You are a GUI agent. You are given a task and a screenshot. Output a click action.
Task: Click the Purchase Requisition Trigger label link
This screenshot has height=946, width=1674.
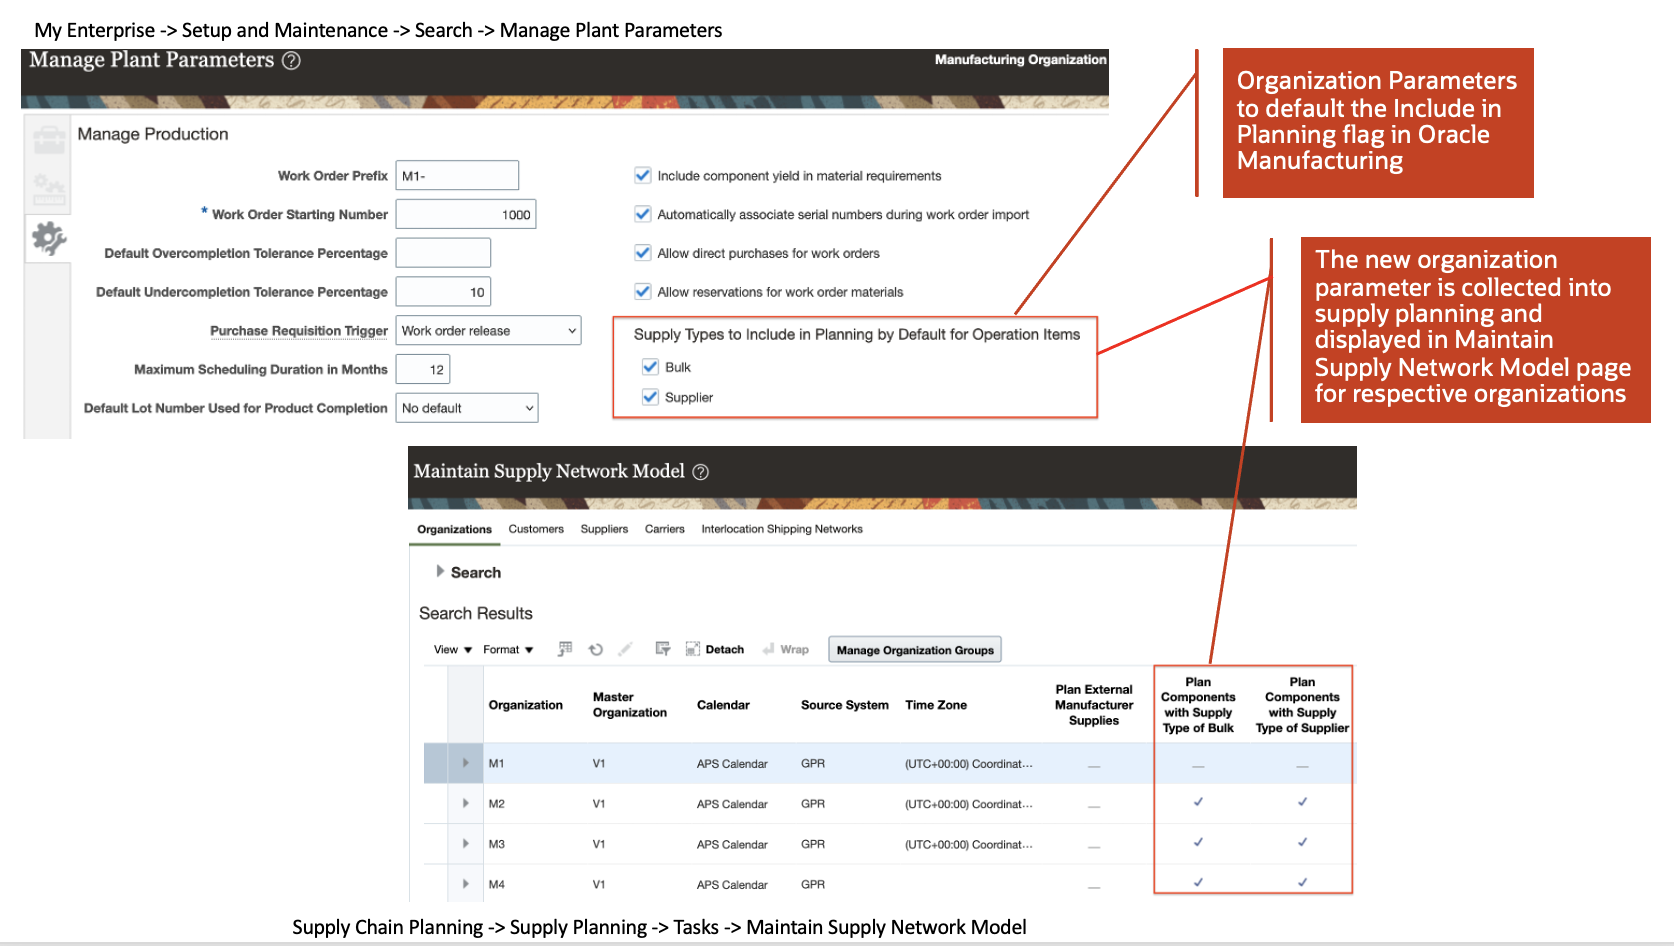click(299, 331)
